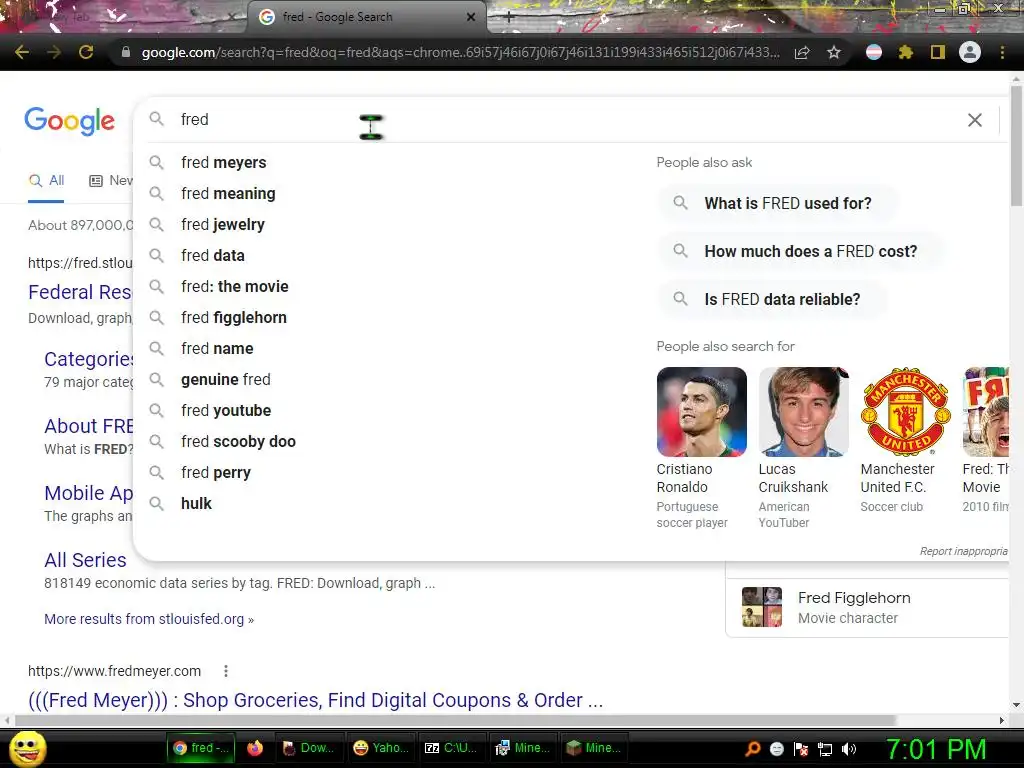
Task: Bookmark this page with the star icon
Action: [833, 52]
